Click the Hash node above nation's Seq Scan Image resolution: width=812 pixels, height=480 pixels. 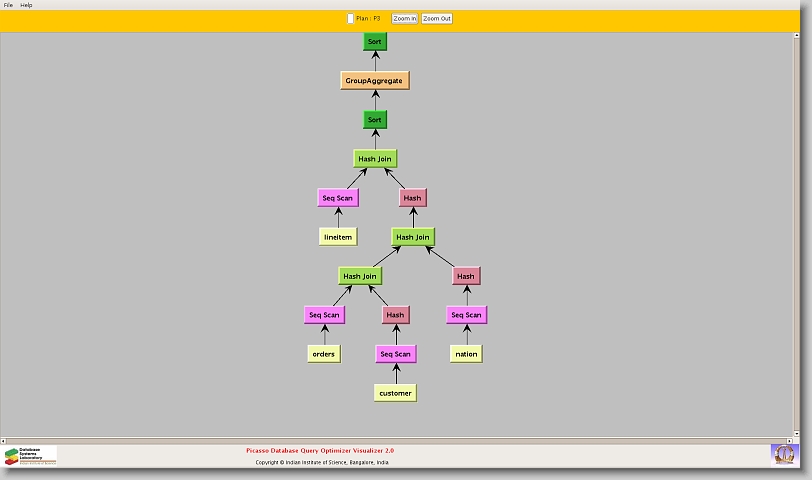pyautogui.click(x=465, y=276)
